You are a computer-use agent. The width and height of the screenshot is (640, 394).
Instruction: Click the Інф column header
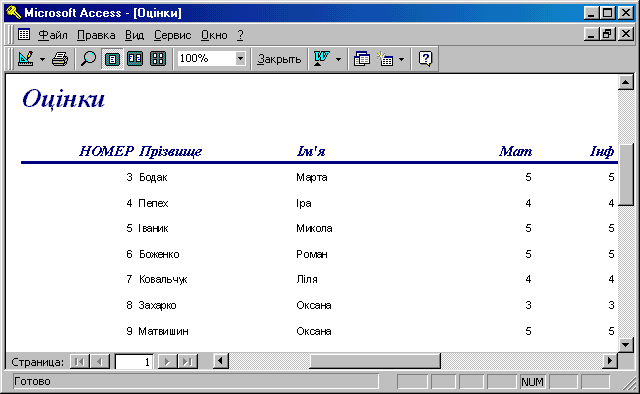pyautogui.click(x=602, y=151)
